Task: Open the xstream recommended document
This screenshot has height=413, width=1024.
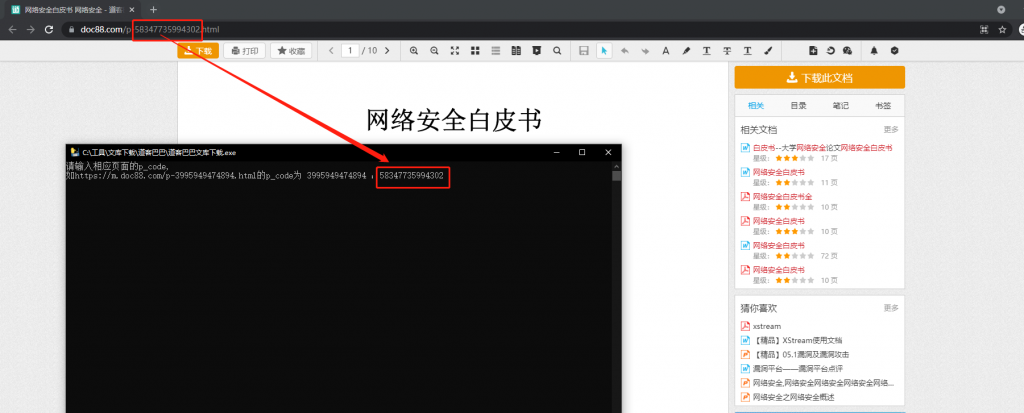Action: [767, 326]
